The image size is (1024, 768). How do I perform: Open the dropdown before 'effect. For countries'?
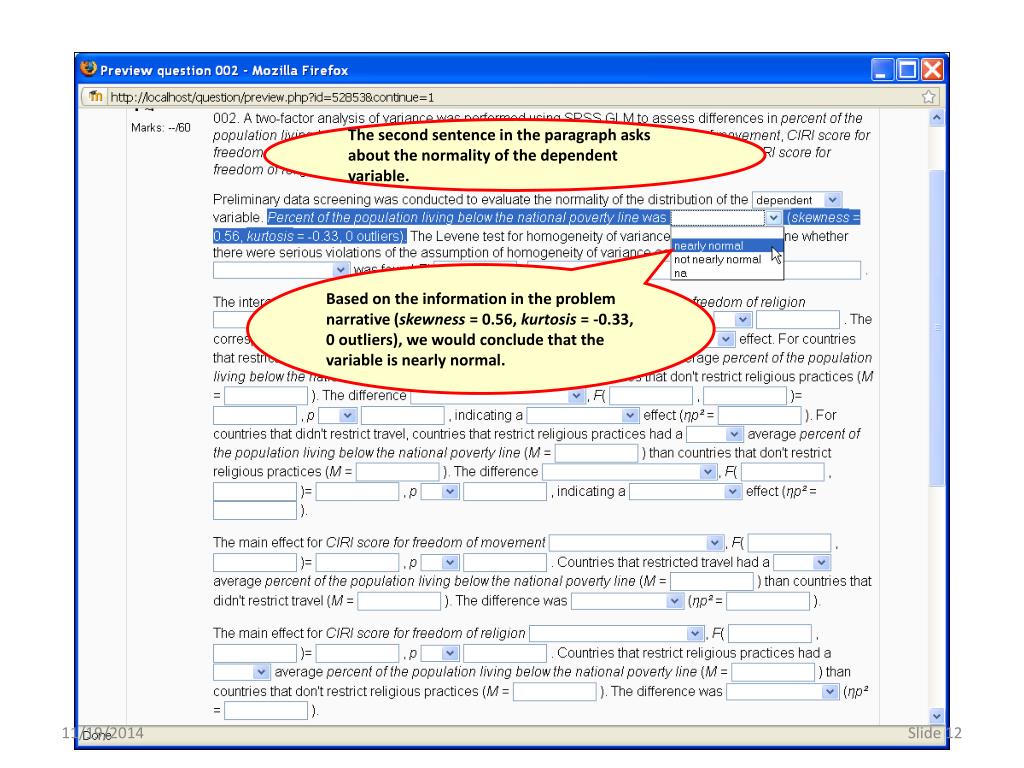click(x=726, y=339)
